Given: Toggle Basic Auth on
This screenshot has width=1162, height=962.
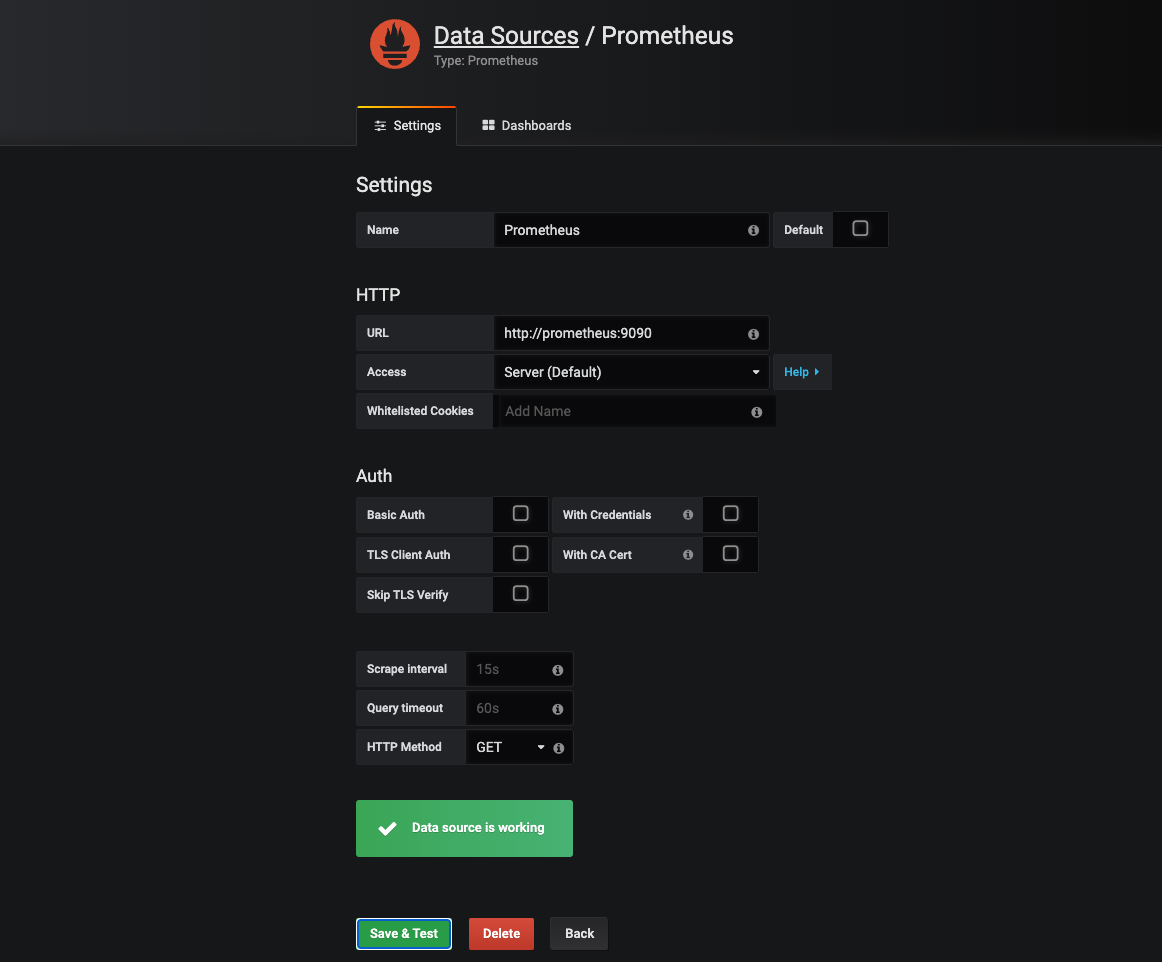Looking at the screenshot, I should point(520,513).
